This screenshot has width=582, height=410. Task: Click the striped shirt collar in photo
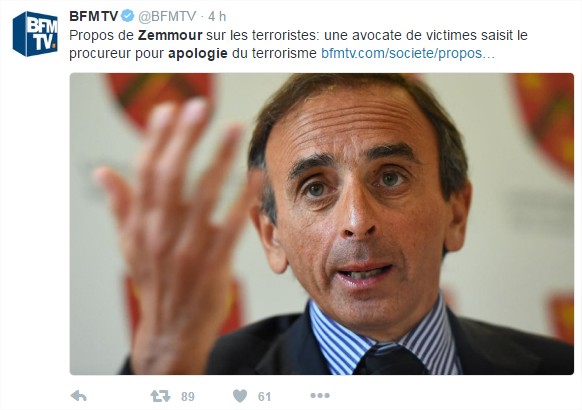pyautogui.click(x=382, y=334)
